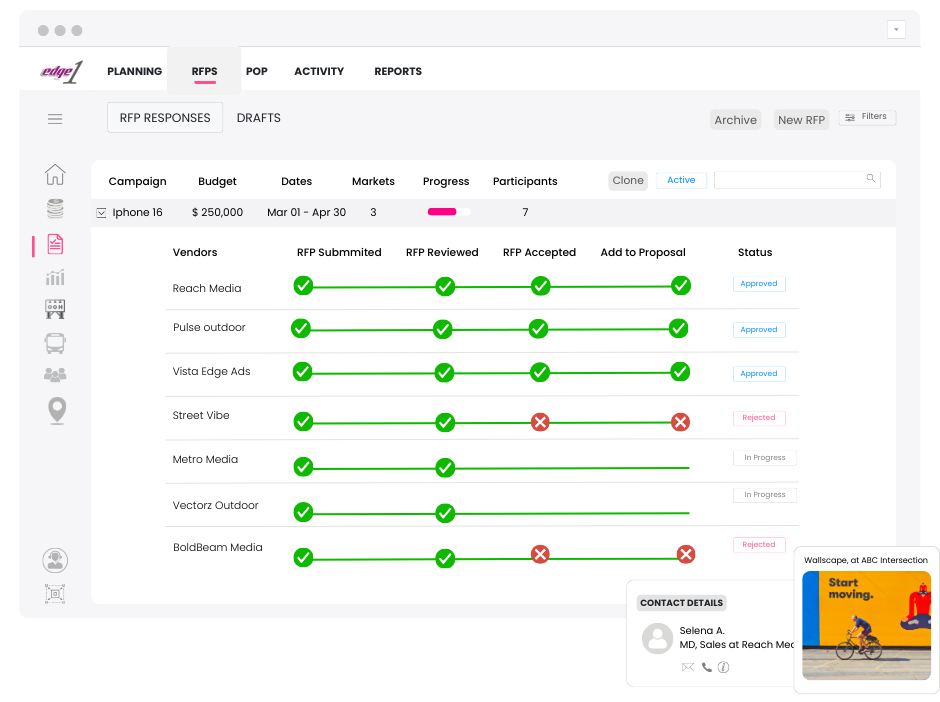This screenshot has height=702, width=940.
Task: Open the POP tab
Action: tap(257, 71)
